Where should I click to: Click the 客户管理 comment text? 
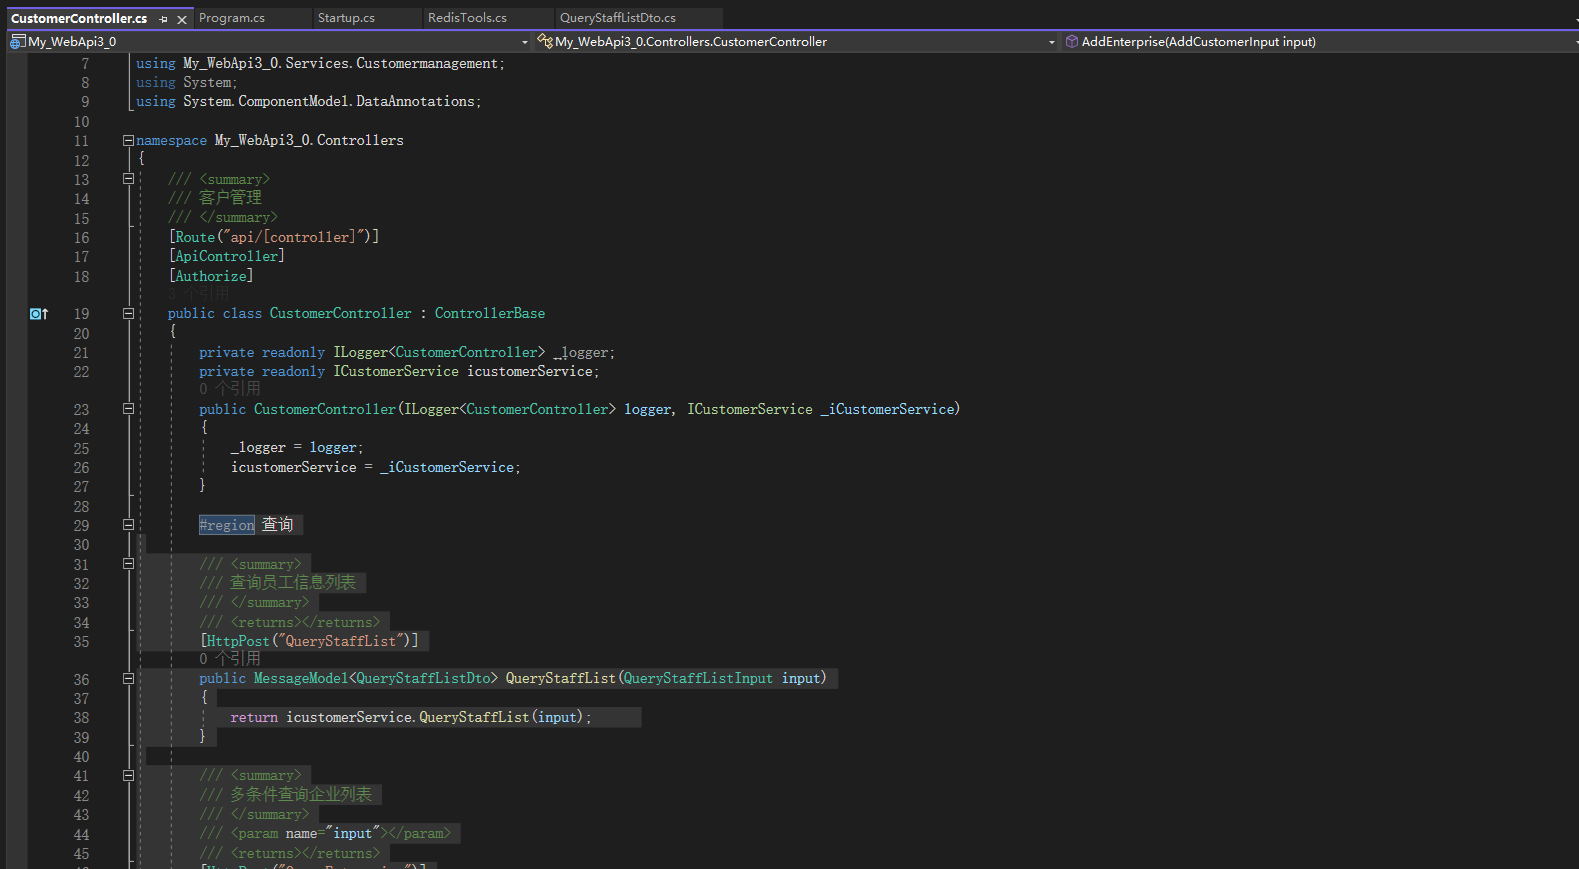pos(230,198)
